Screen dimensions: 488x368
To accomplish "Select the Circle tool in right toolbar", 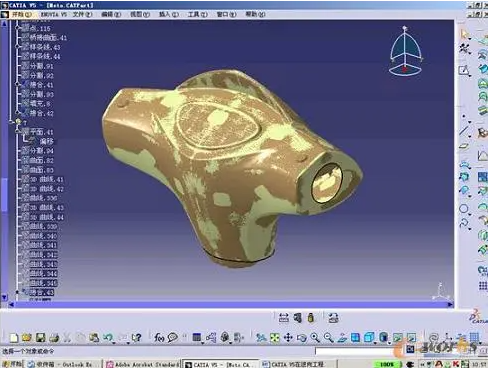I will pyautogui.click(x=464, y=209).
